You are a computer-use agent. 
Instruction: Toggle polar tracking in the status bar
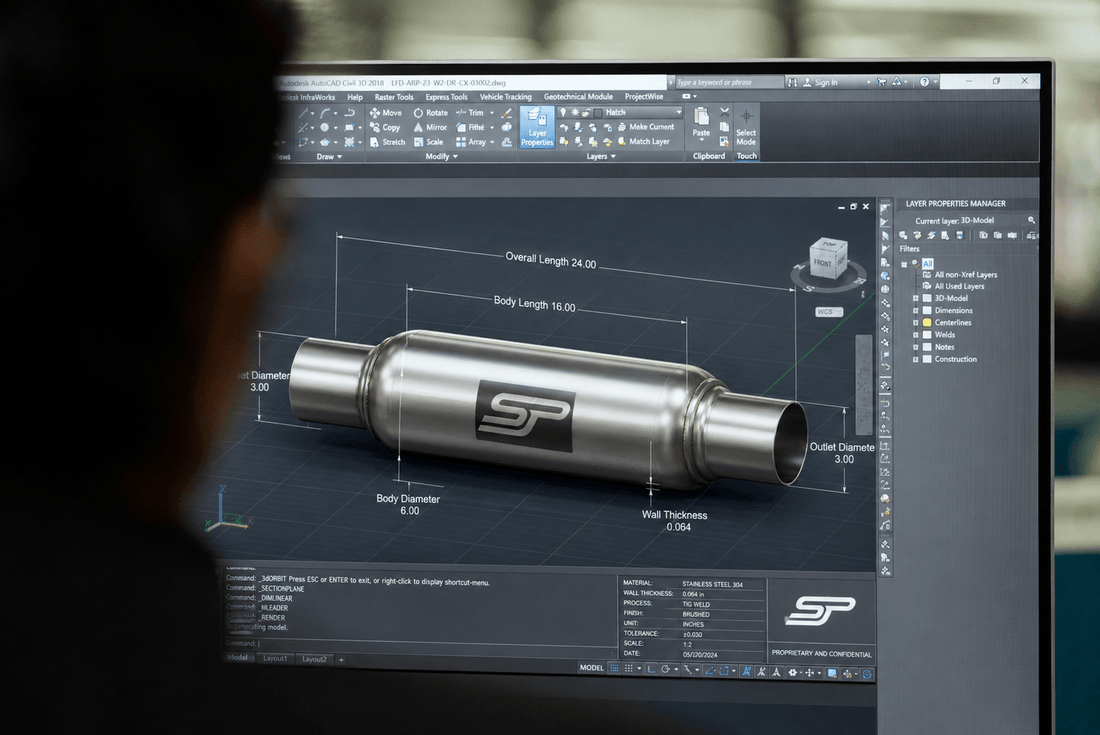[x=666, y=670]
